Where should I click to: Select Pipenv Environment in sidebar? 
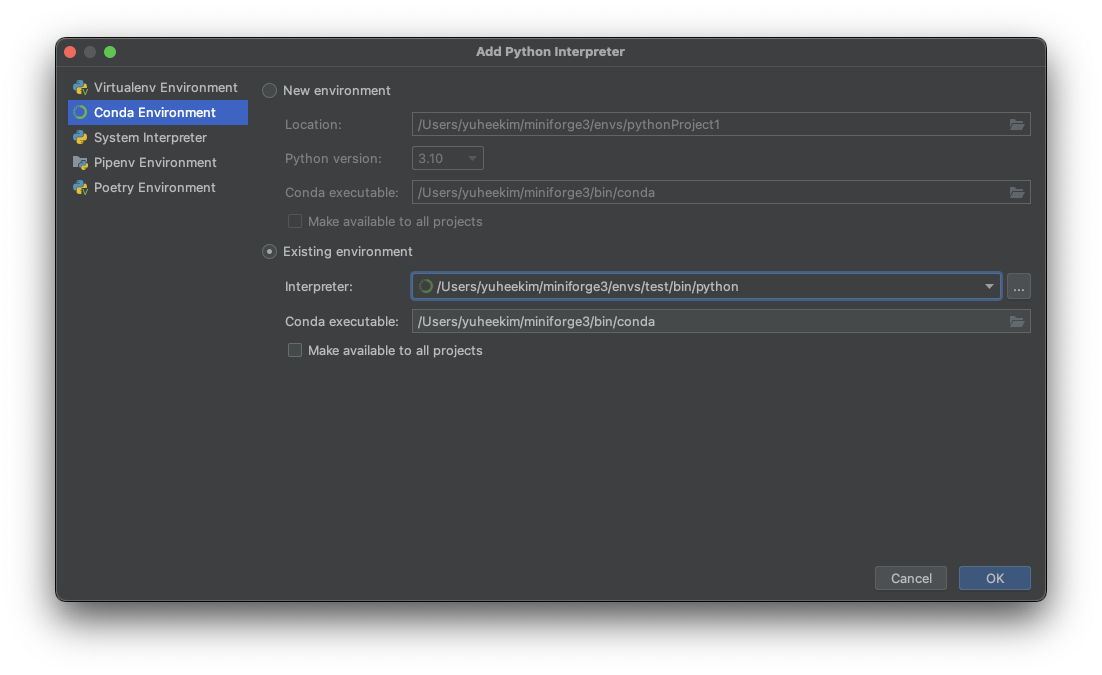157,162
